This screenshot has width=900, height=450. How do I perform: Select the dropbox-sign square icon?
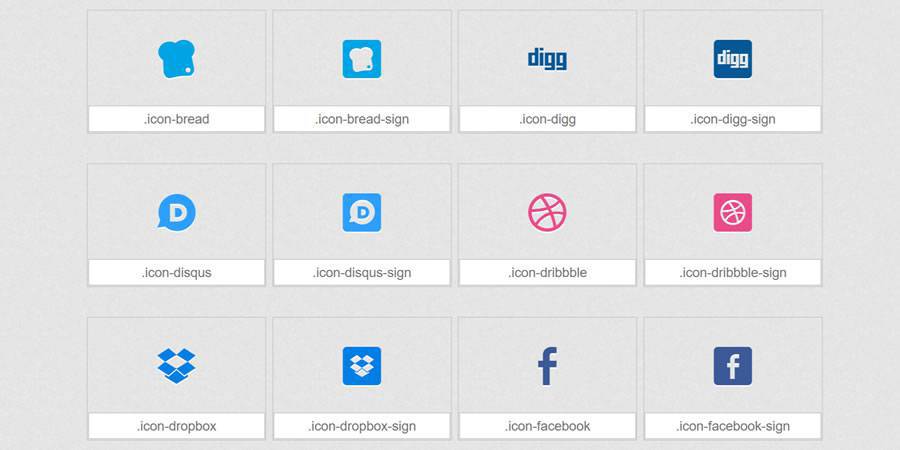(362, 366)
